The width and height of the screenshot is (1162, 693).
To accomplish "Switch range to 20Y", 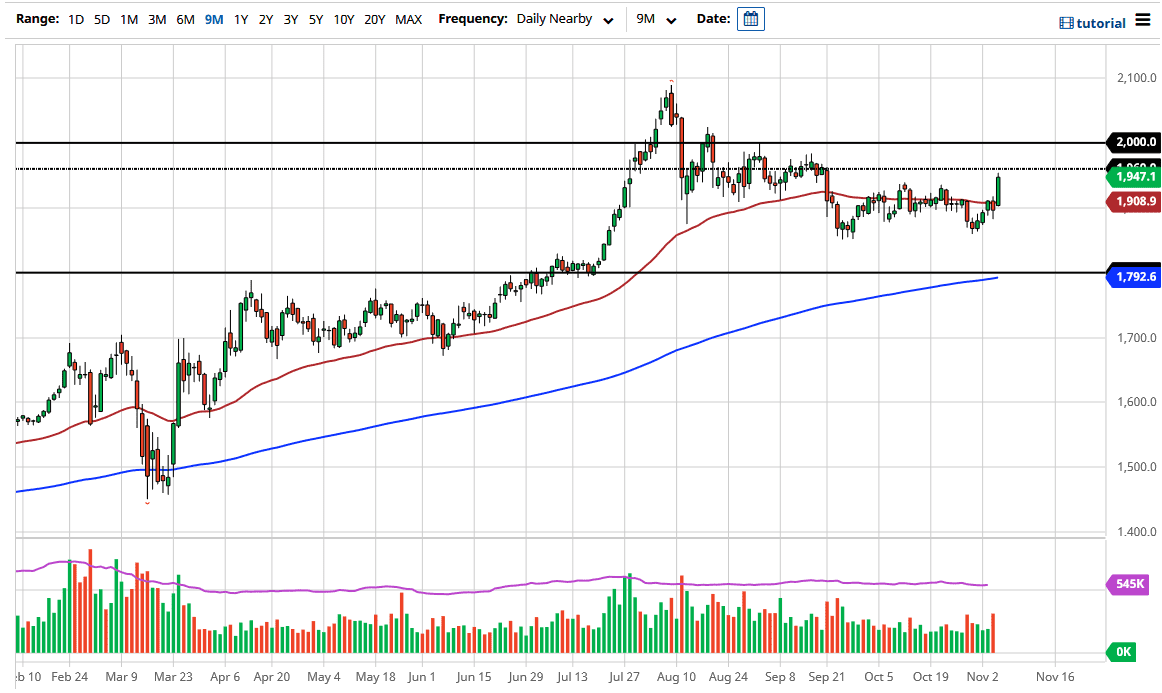I will pyautogui.click(x=374, y=19).
